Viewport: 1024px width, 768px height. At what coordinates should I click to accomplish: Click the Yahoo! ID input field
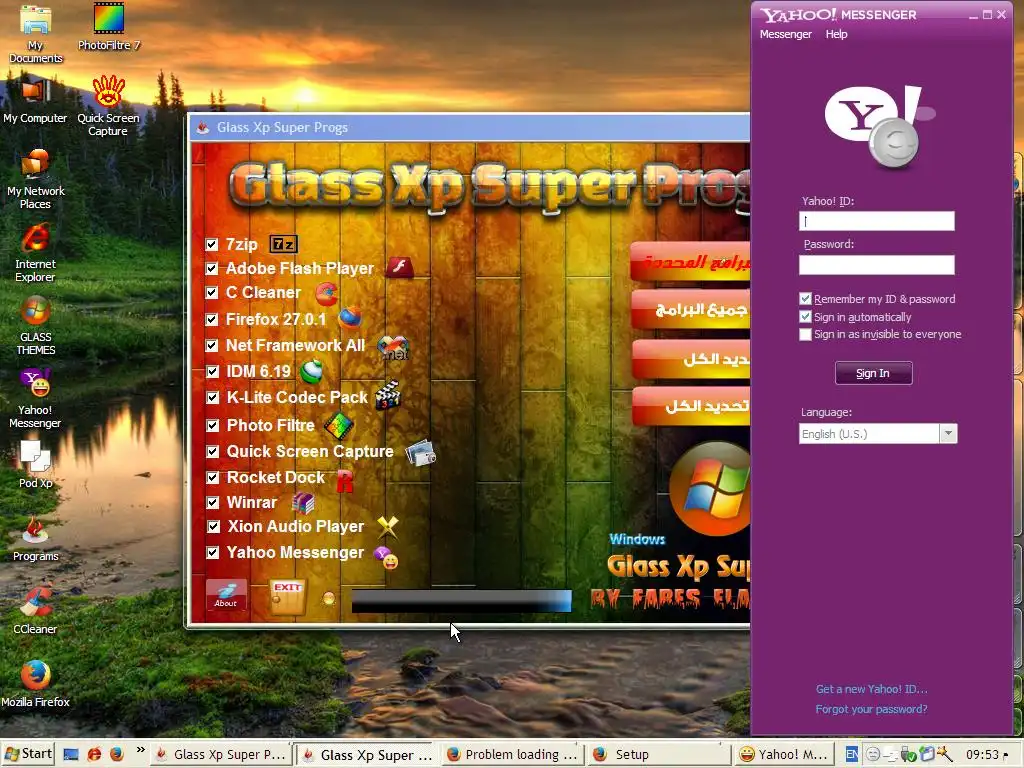(876, 221)
